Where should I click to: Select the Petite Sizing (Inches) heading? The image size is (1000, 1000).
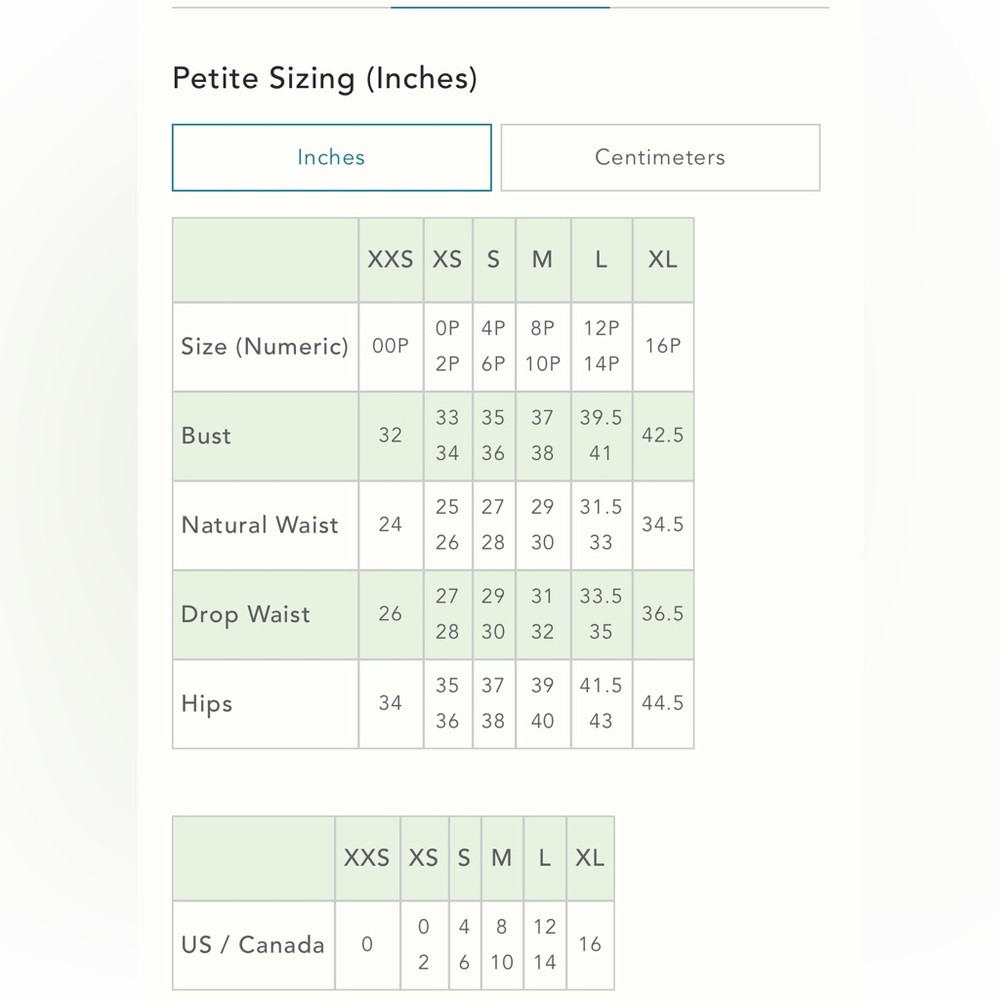325,78
